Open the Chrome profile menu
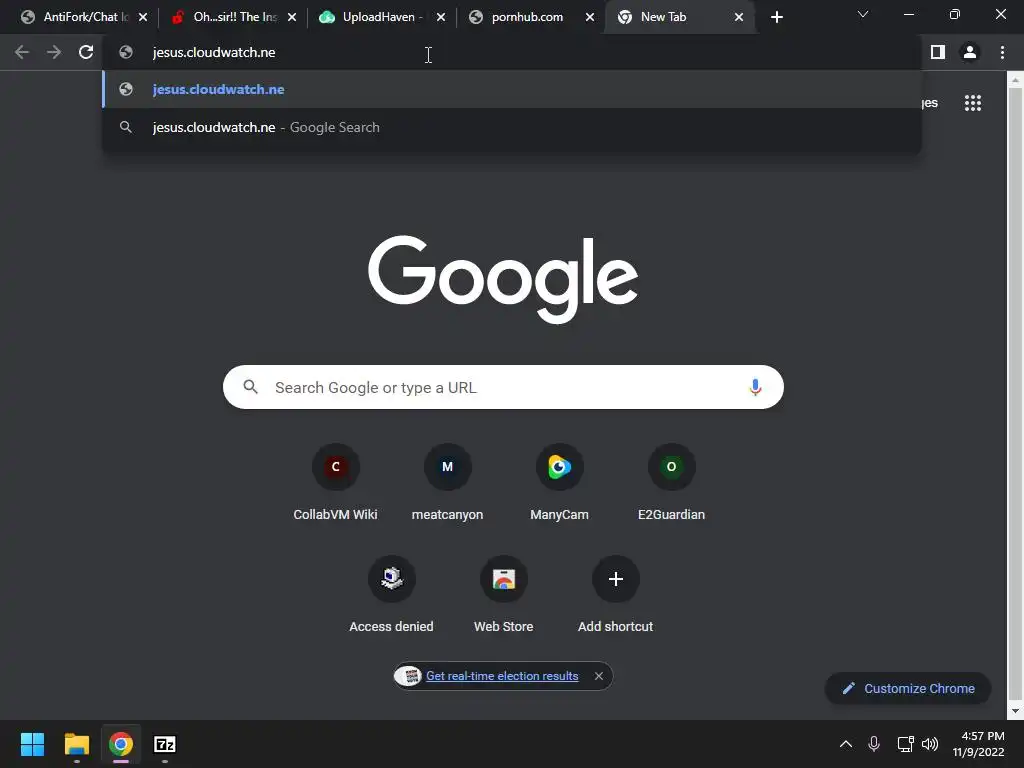Viewport: 1024px width, 768px height. point(970,52)
